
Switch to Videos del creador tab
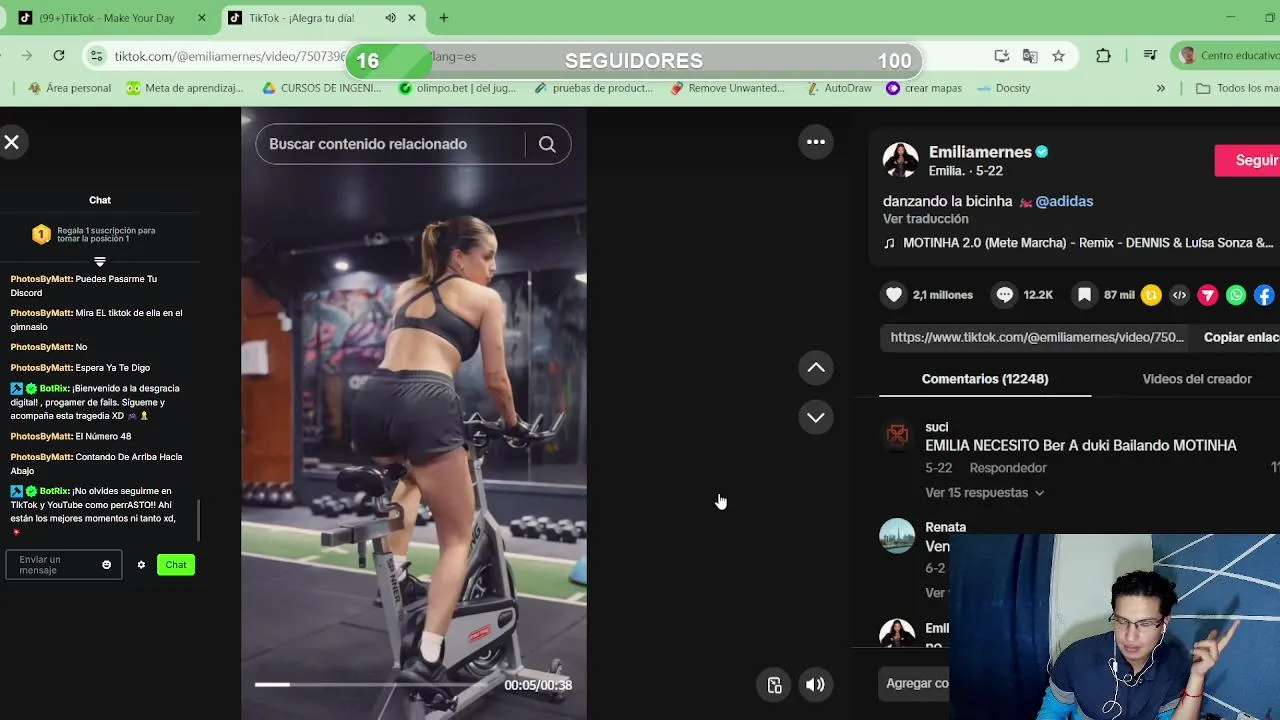click(x=1197, y=379)
